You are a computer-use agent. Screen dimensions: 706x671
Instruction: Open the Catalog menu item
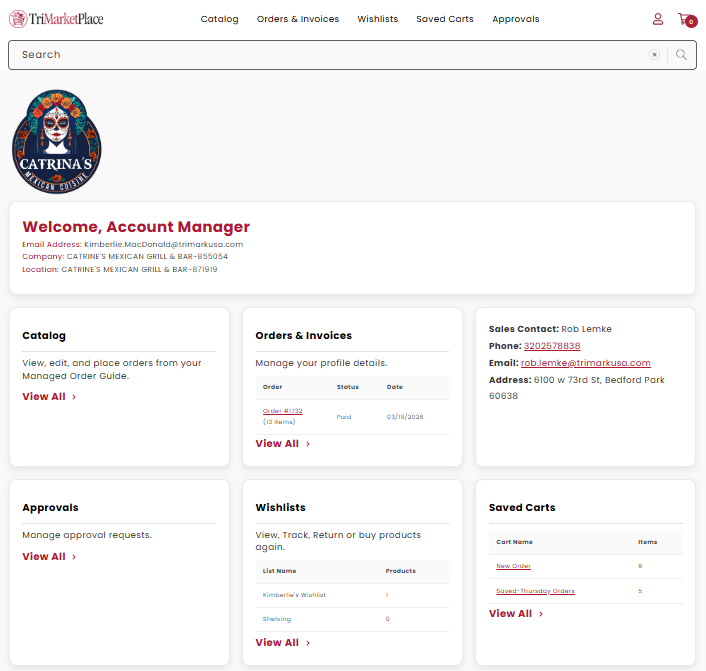[219, 19]
